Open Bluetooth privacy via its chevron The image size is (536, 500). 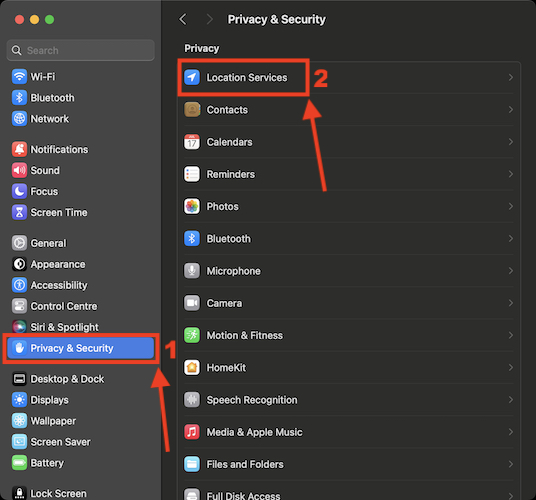tap(511, 239)
